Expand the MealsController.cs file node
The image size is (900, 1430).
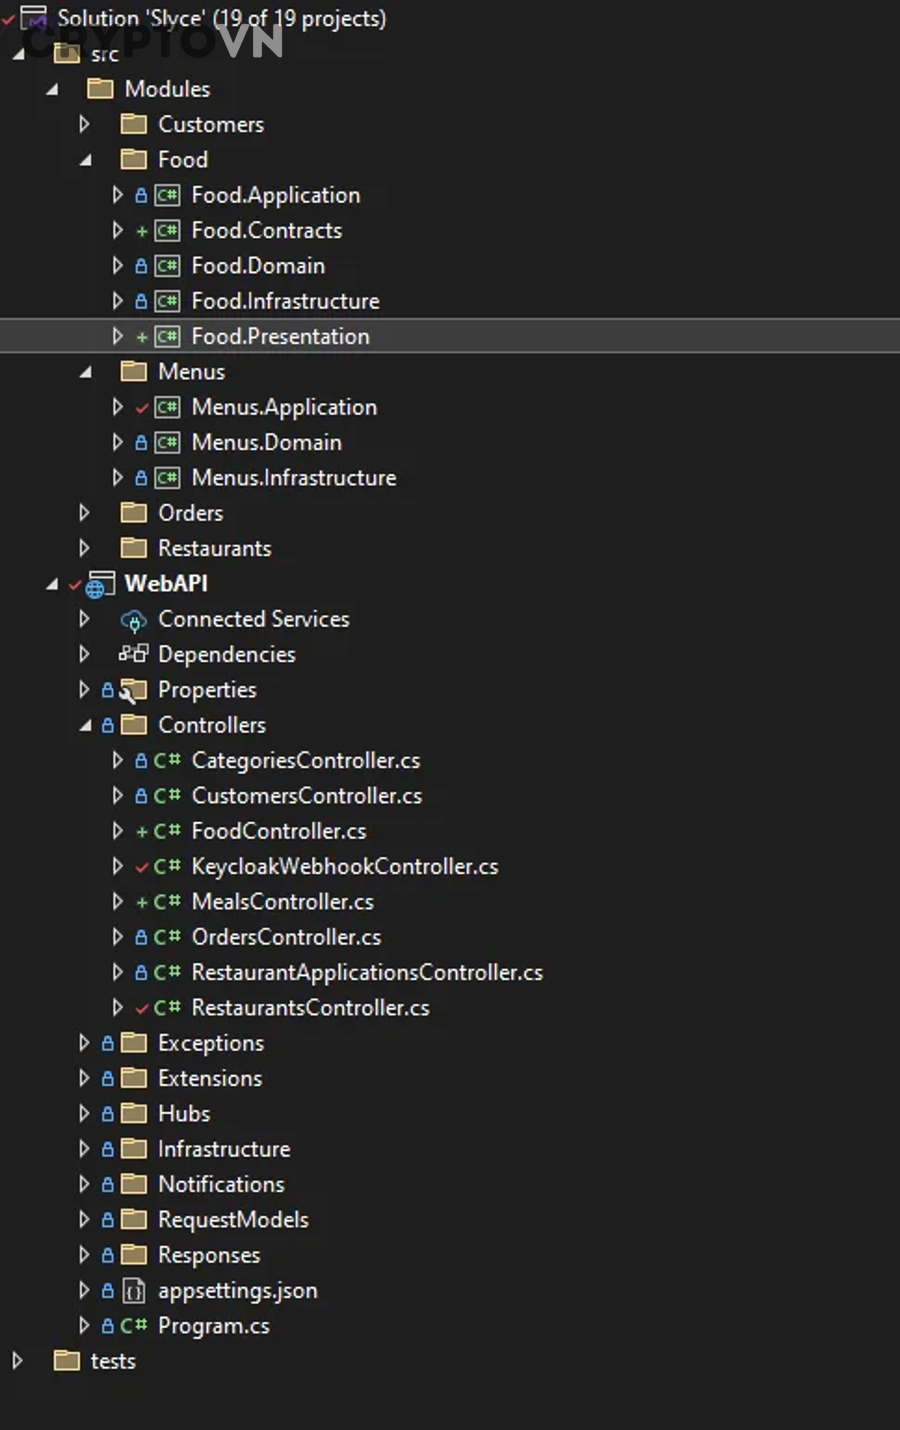118,901
